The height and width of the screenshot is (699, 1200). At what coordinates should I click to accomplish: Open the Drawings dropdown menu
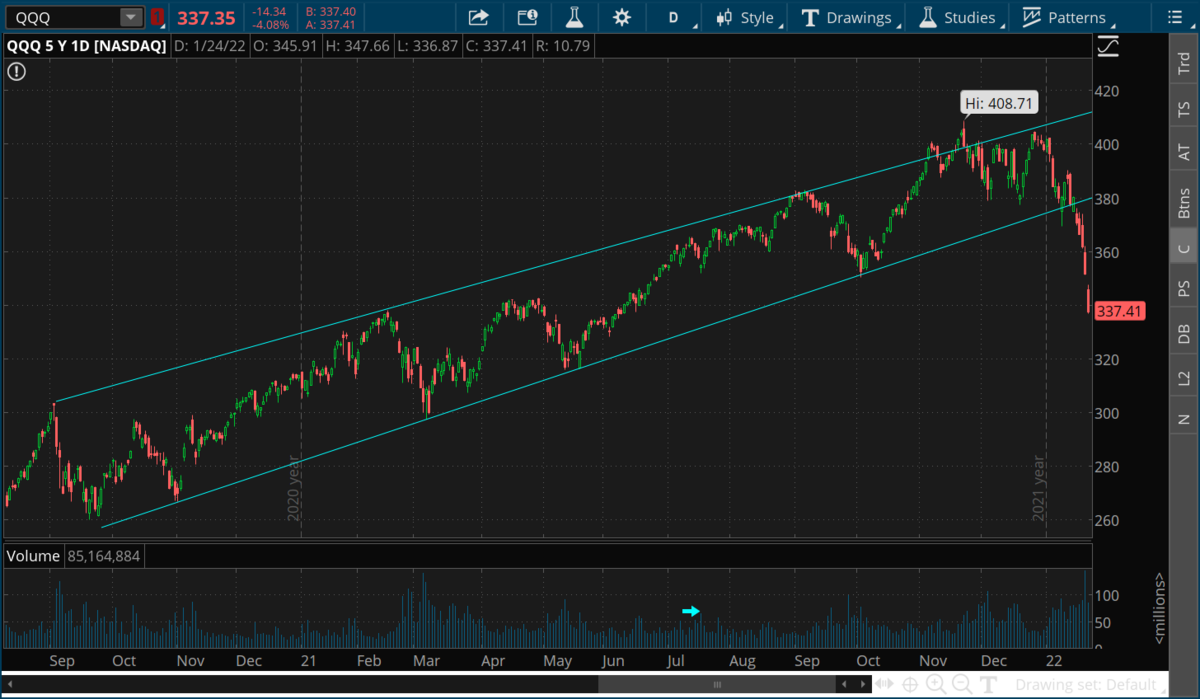[x=848, y=17]
